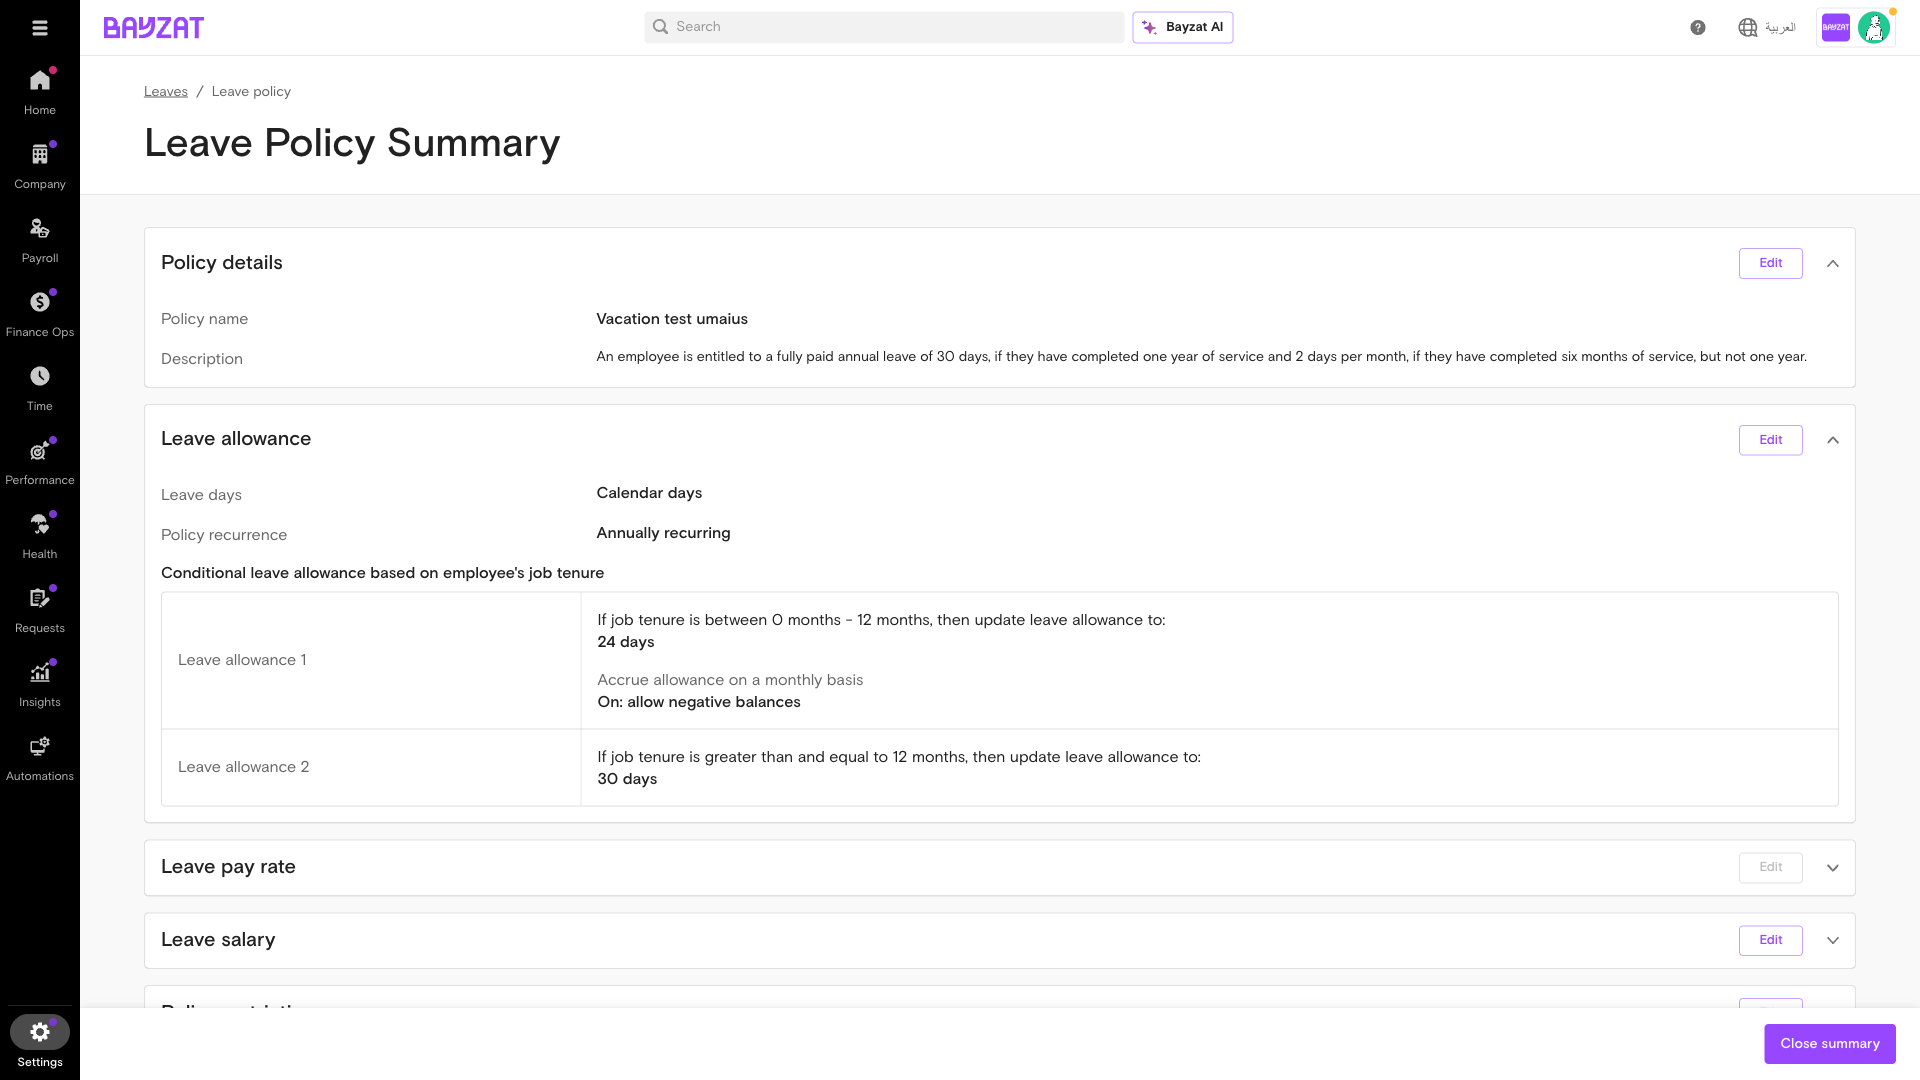Image resolution: width=1920 pixels, height=1080 pixels.
Task: Click the policy Description text
Action: (1201, 357)
